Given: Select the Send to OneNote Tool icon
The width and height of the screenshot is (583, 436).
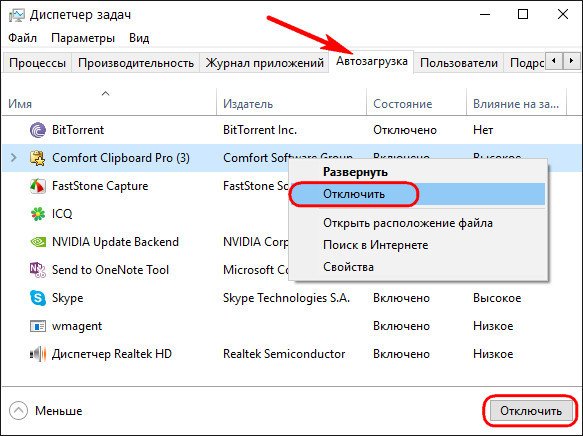Looking at the screenshot, I should pyautogui.click(x=38, y=270).
